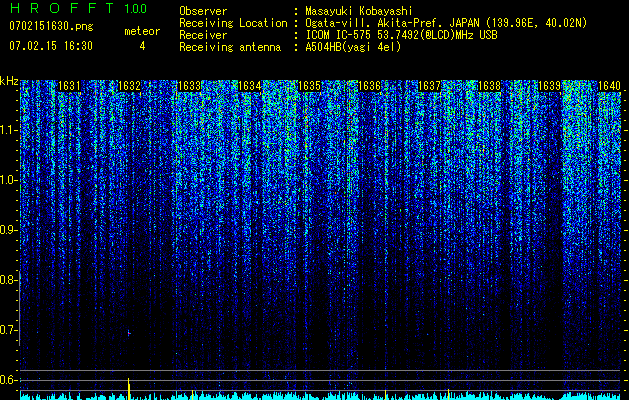629x400 pixels.
Task: Click the 1.1 kHz axis label
Action: tap(8, 130)
